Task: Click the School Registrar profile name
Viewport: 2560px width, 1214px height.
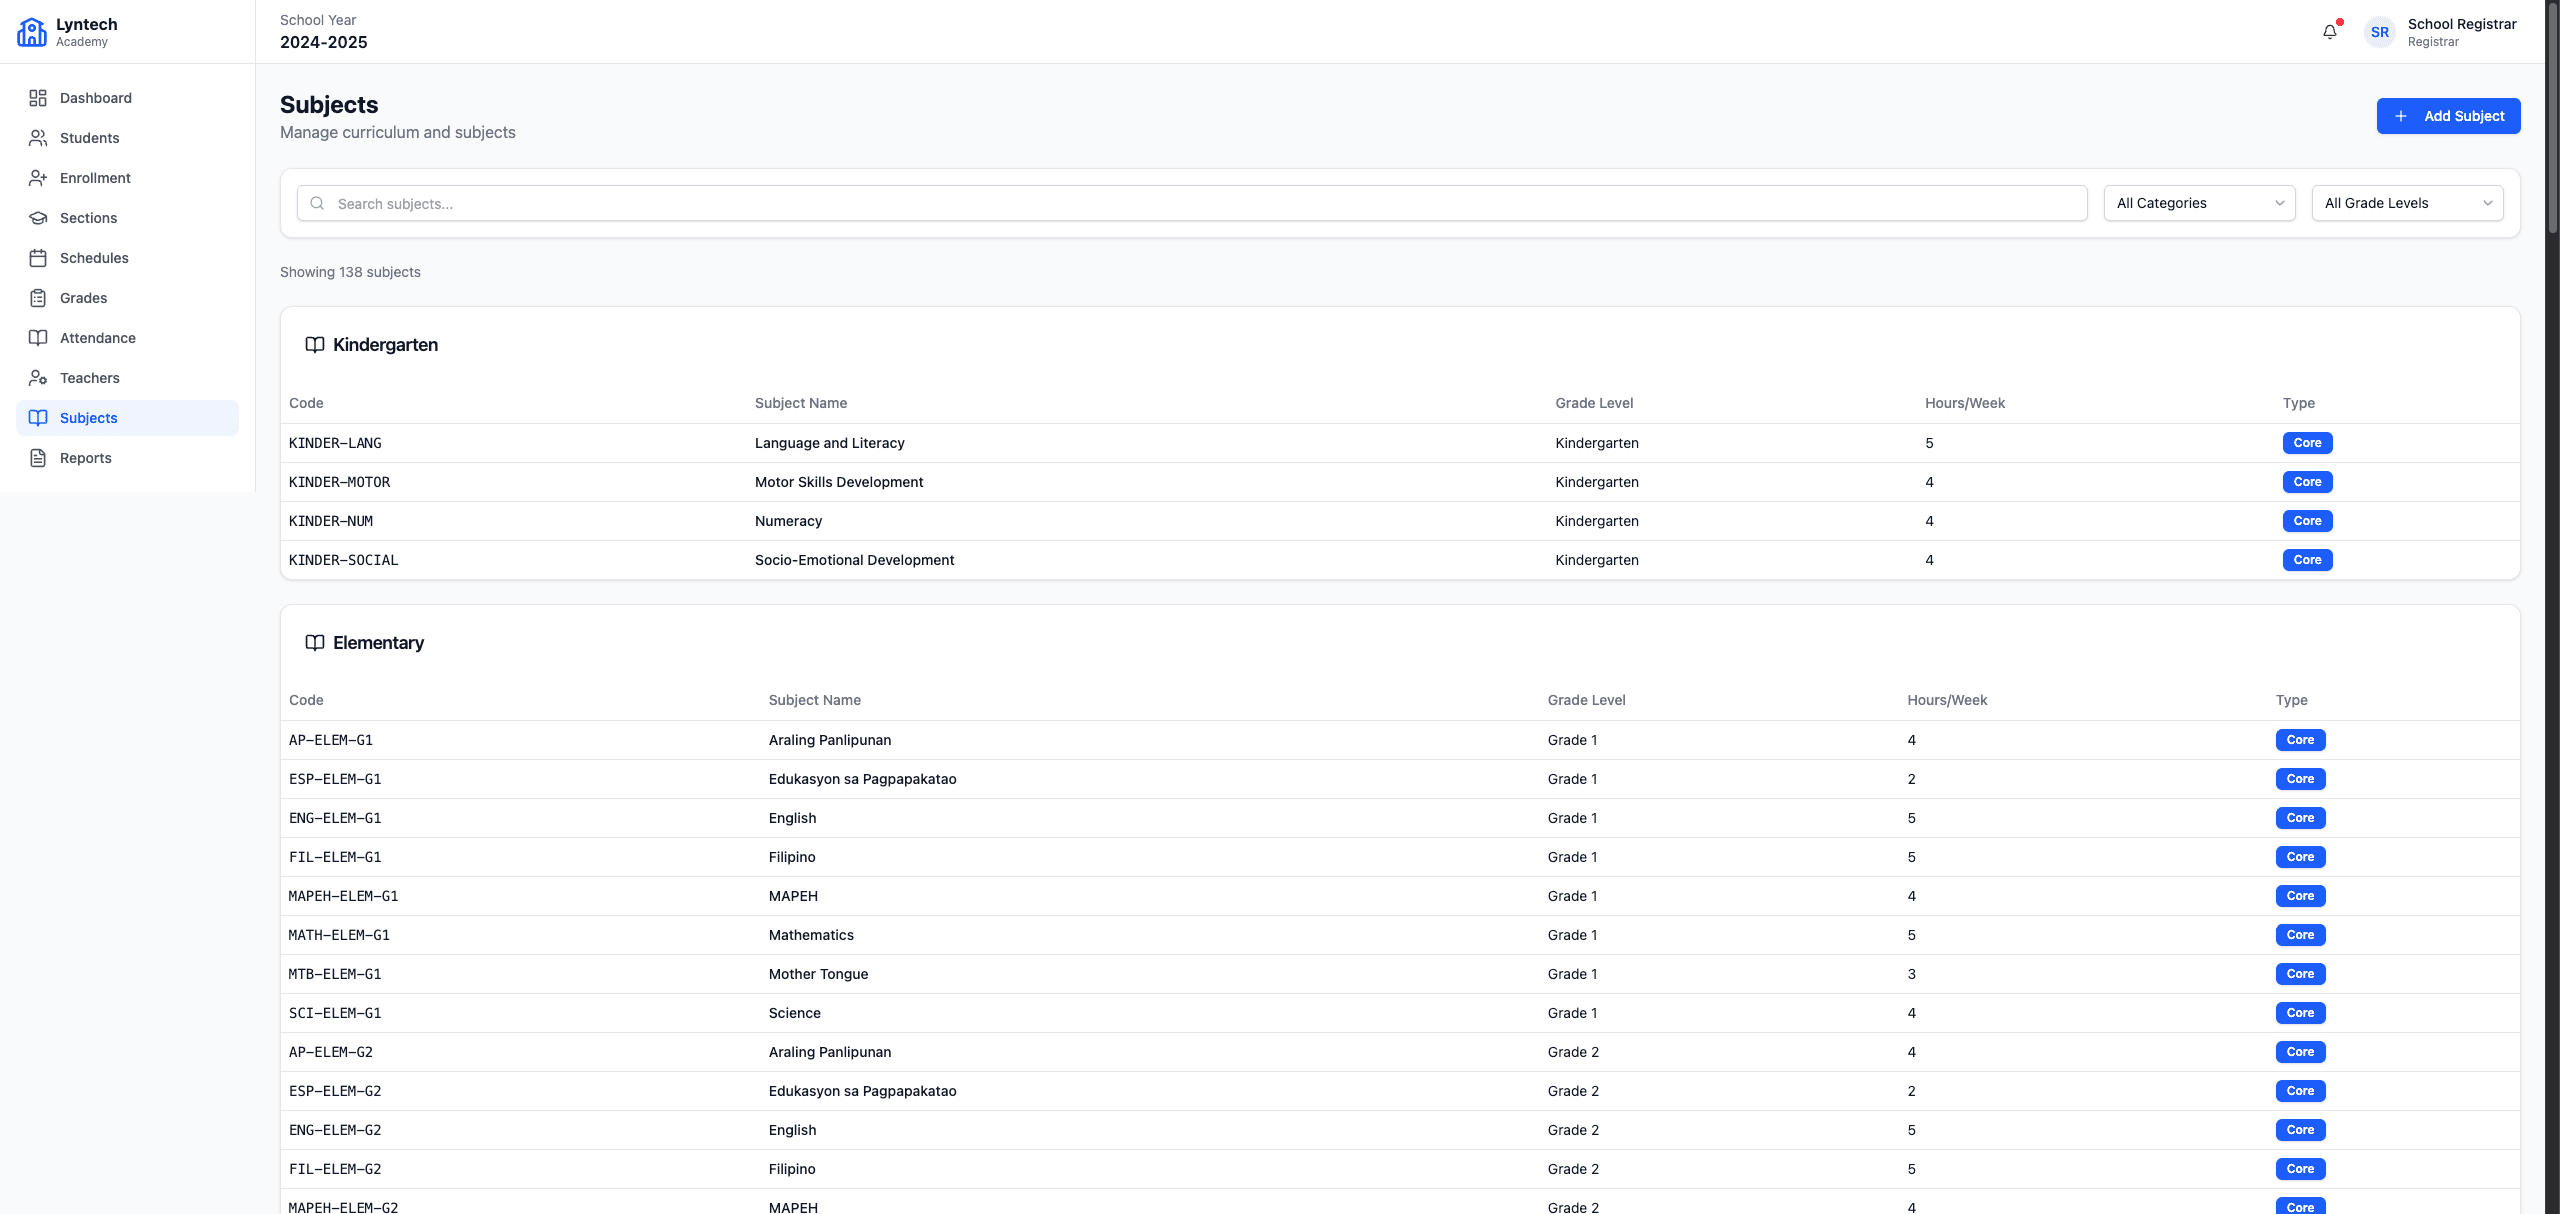Action: (x=2462, y=24)
